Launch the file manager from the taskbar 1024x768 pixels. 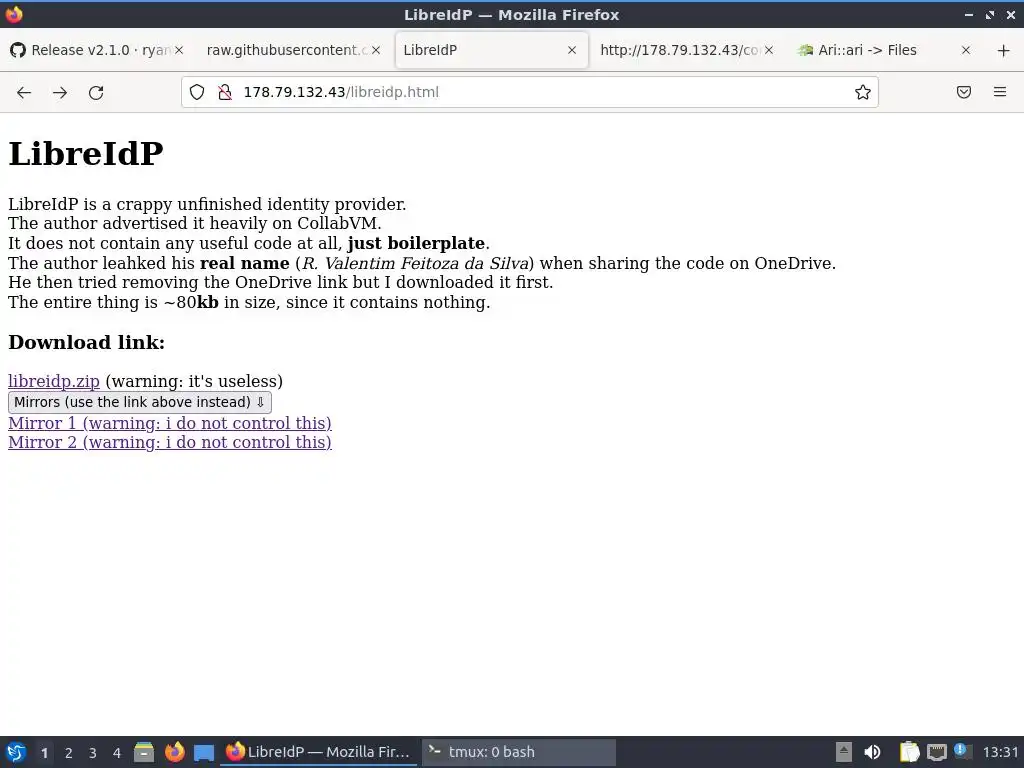pos(144,752)
